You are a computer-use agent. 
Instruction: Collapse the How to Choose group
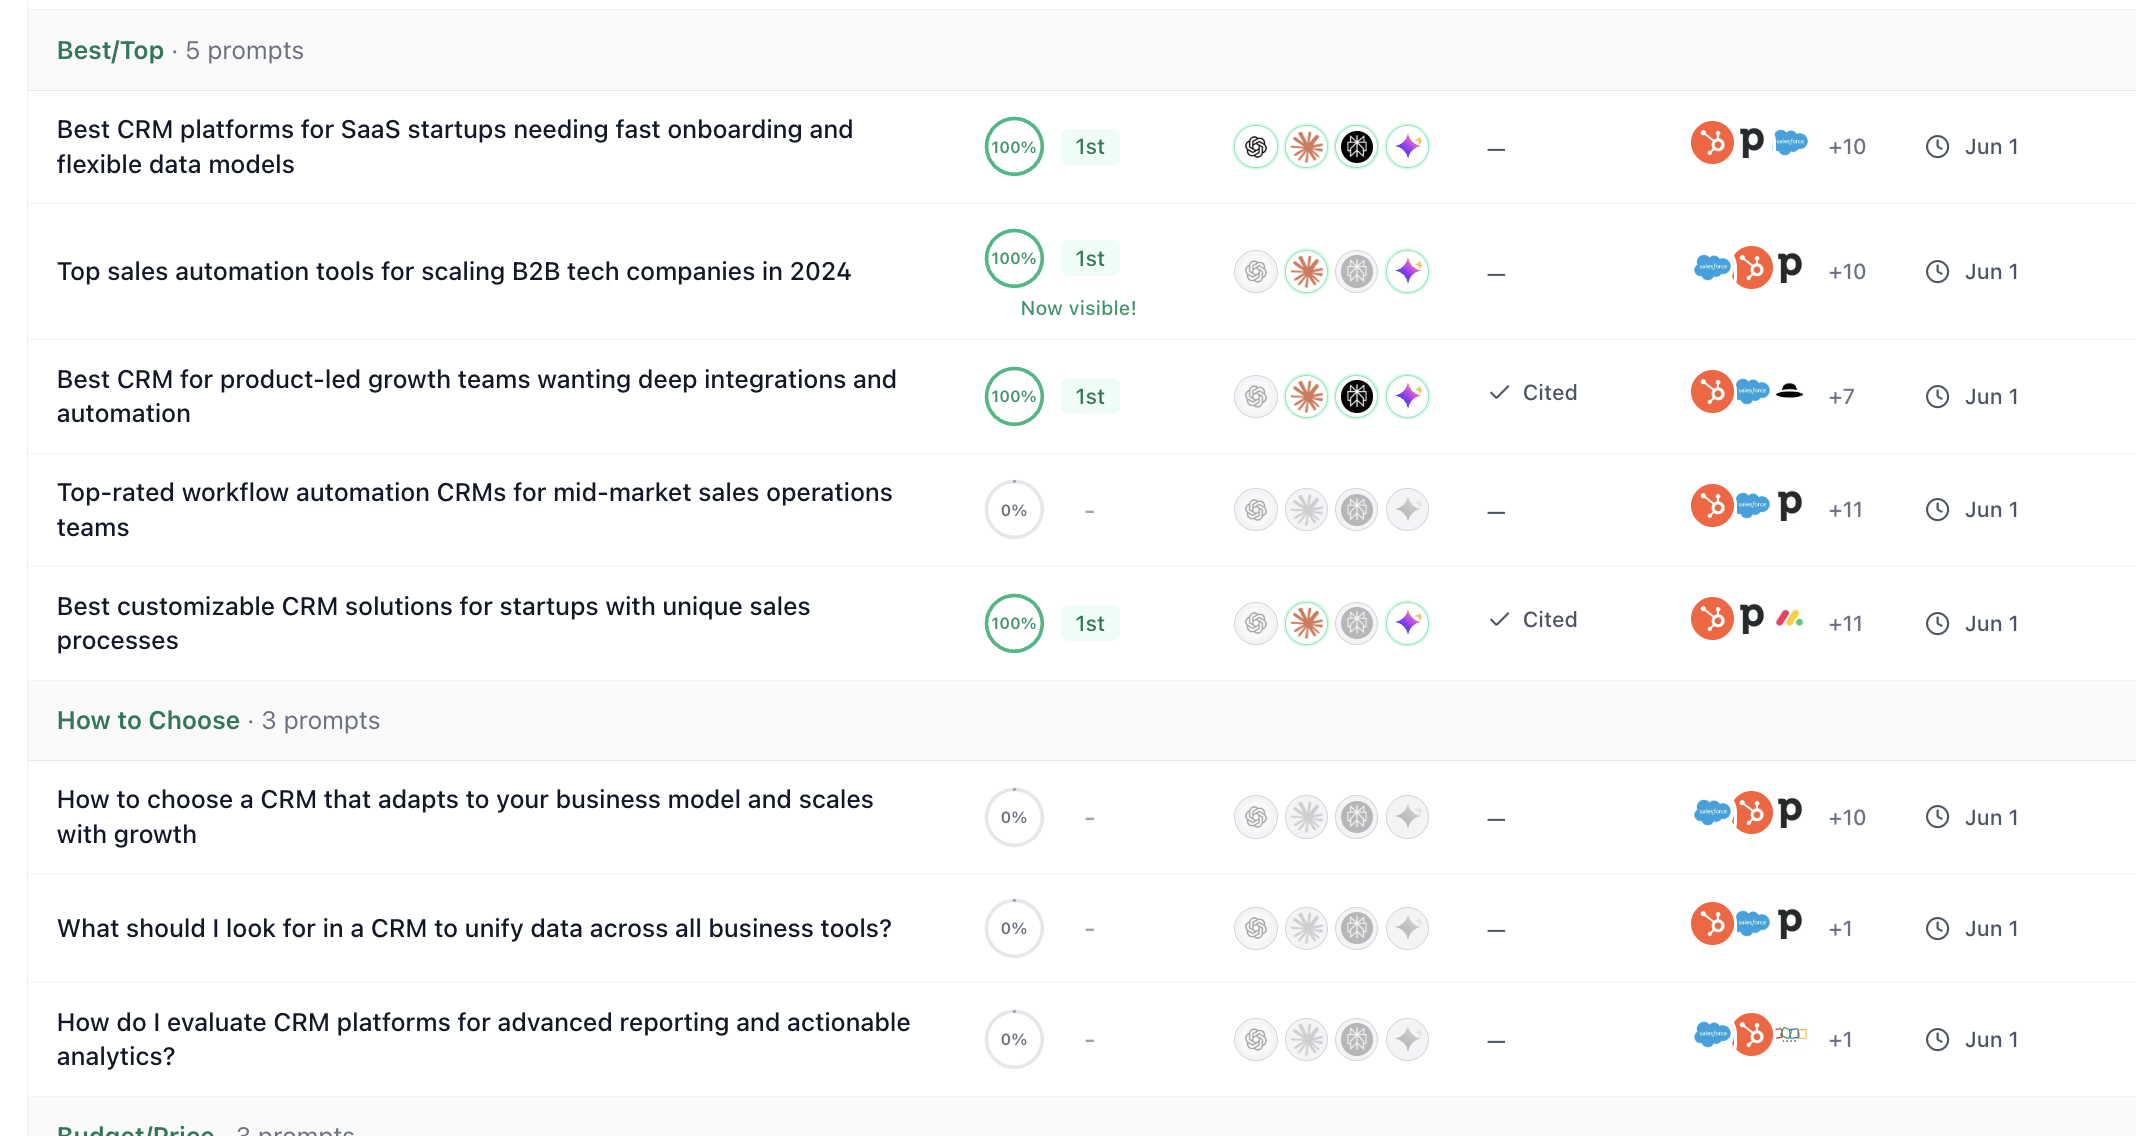(x=148, y=721)
